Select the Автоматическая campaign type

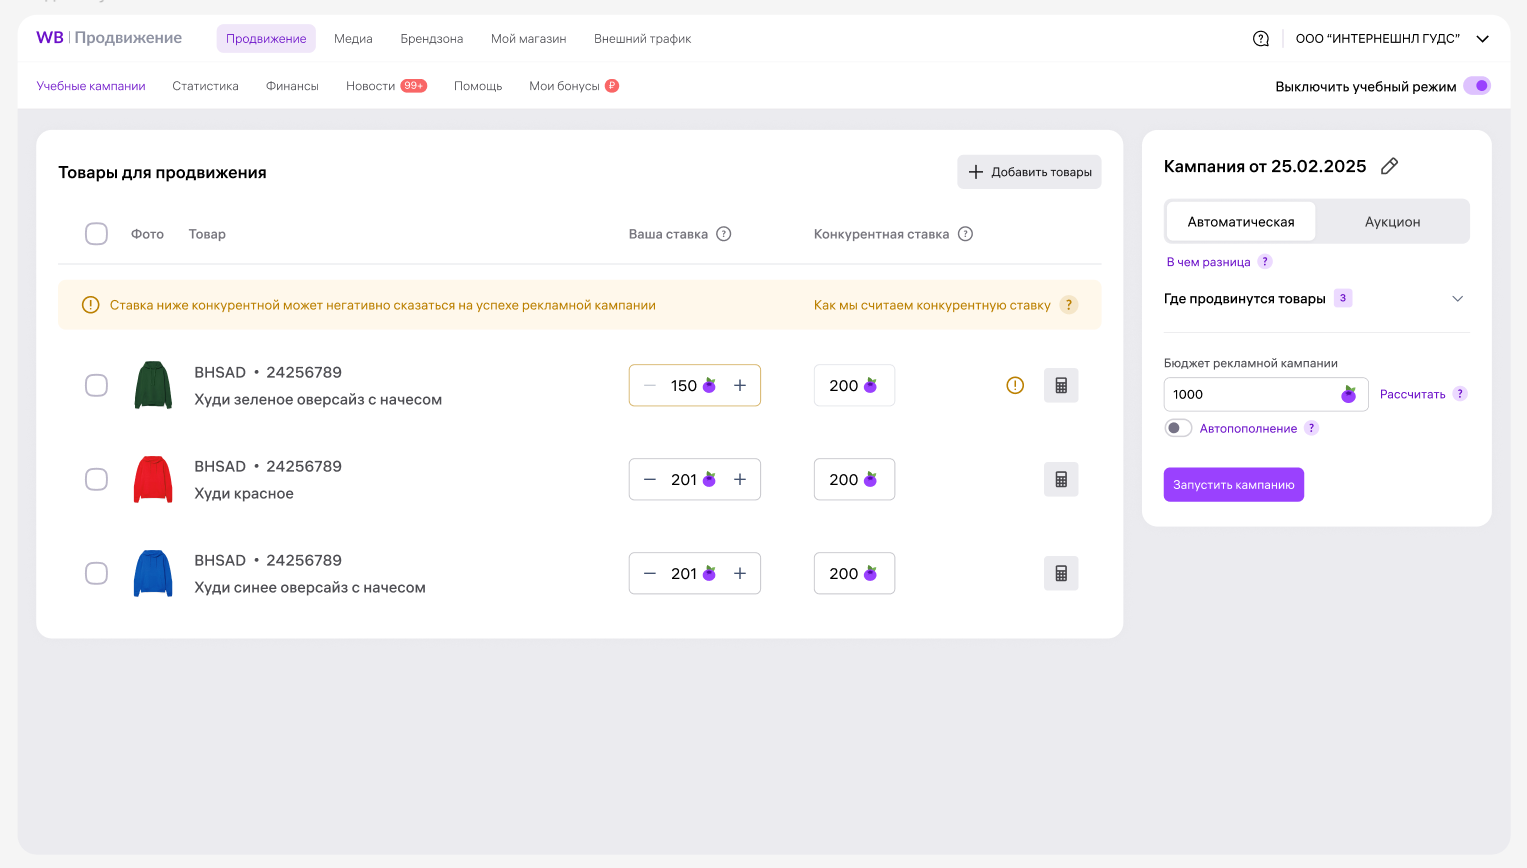1241,222
